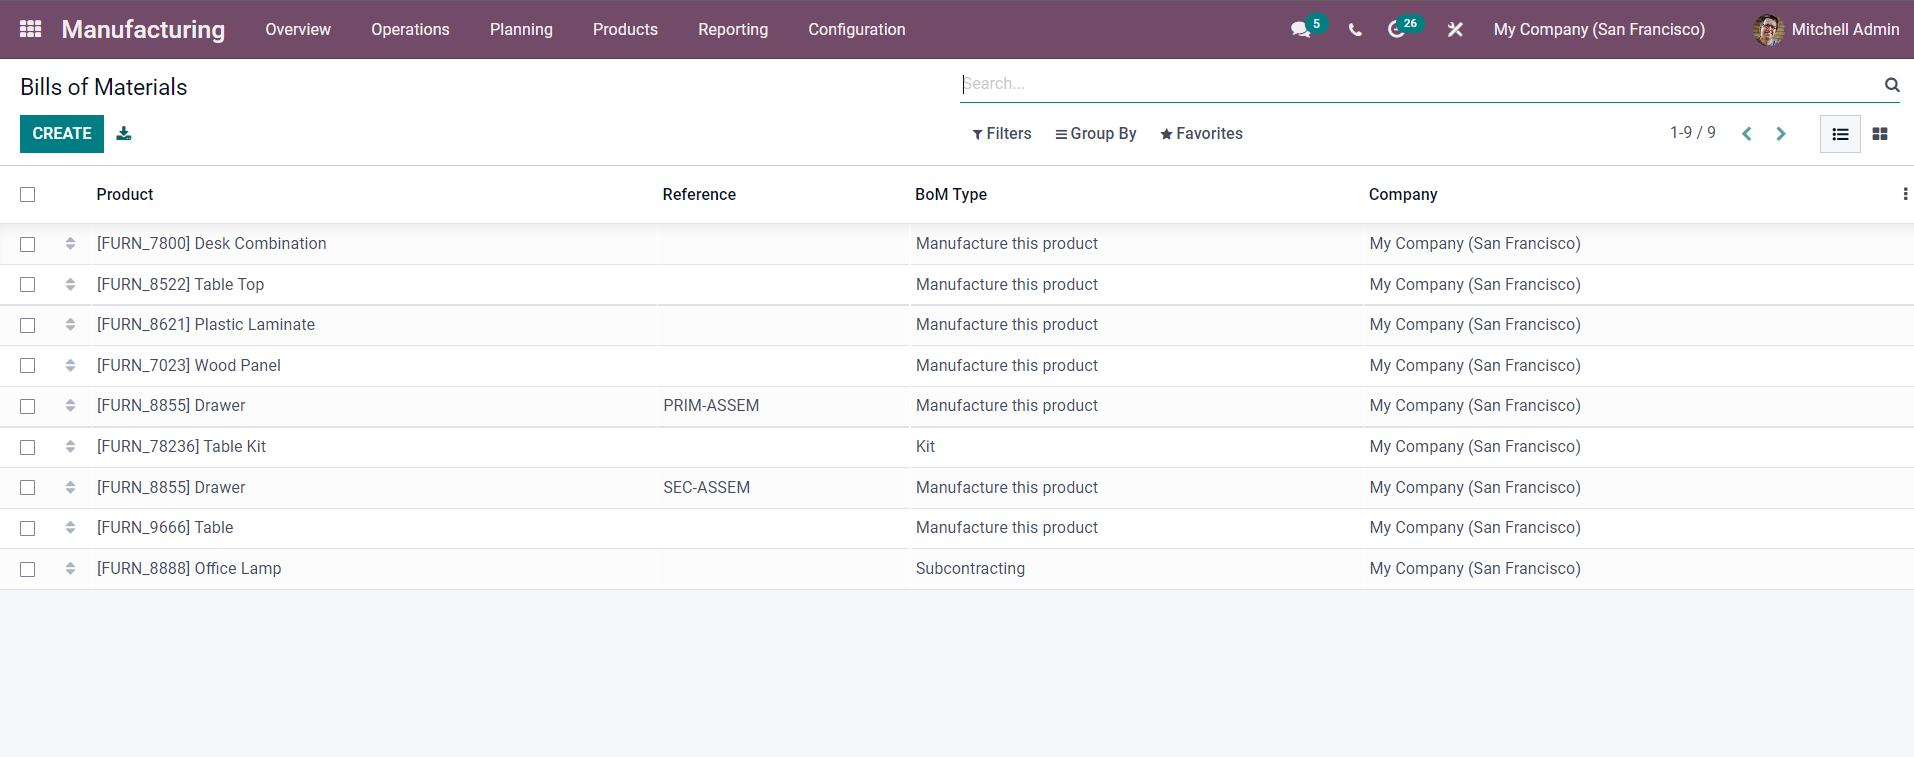Open [FURN_8888] Office Lamp record
Screen dimensions: 1914x757
pos(189,569)
